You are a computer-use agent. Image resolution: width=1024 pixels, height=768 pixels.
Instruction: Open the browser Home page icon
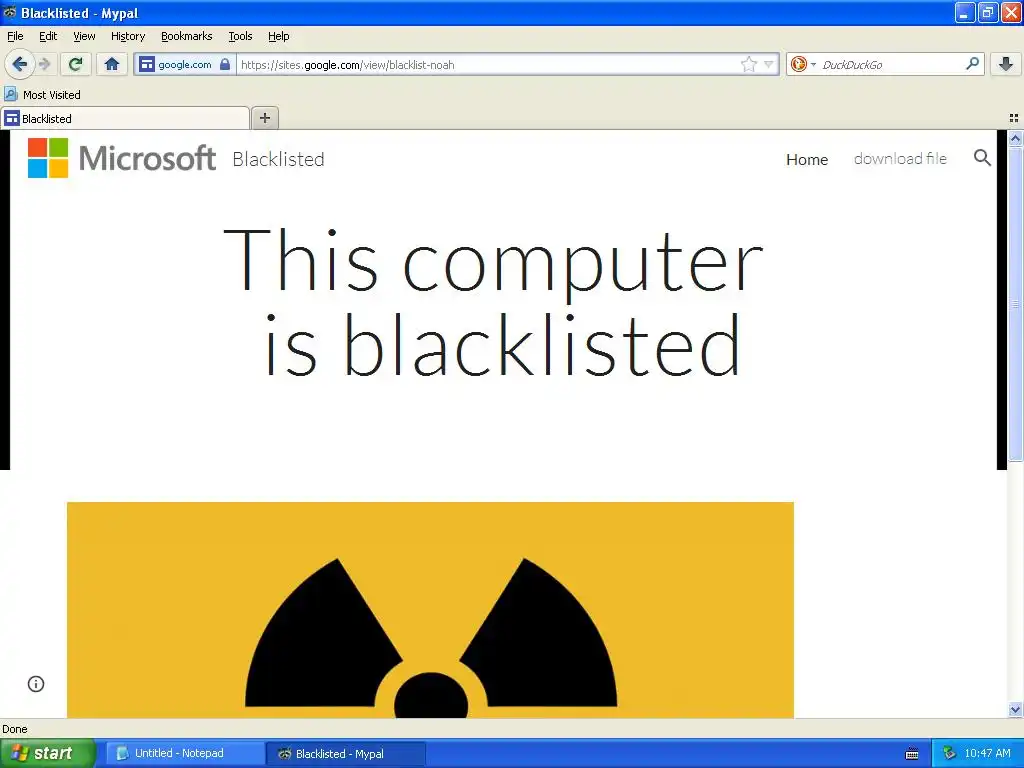(112, 64)
